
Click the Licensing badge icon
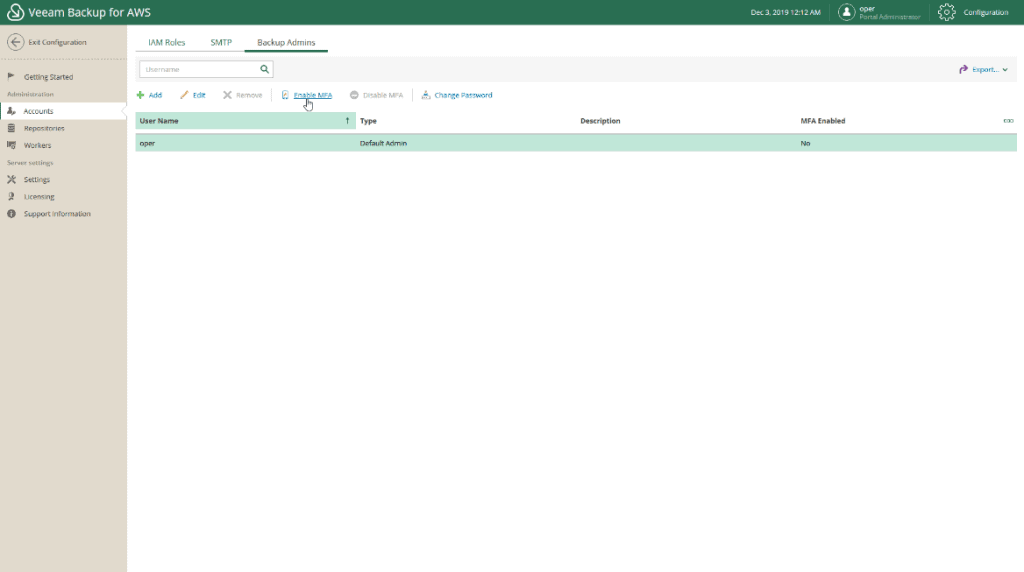[x=11, y=196]
